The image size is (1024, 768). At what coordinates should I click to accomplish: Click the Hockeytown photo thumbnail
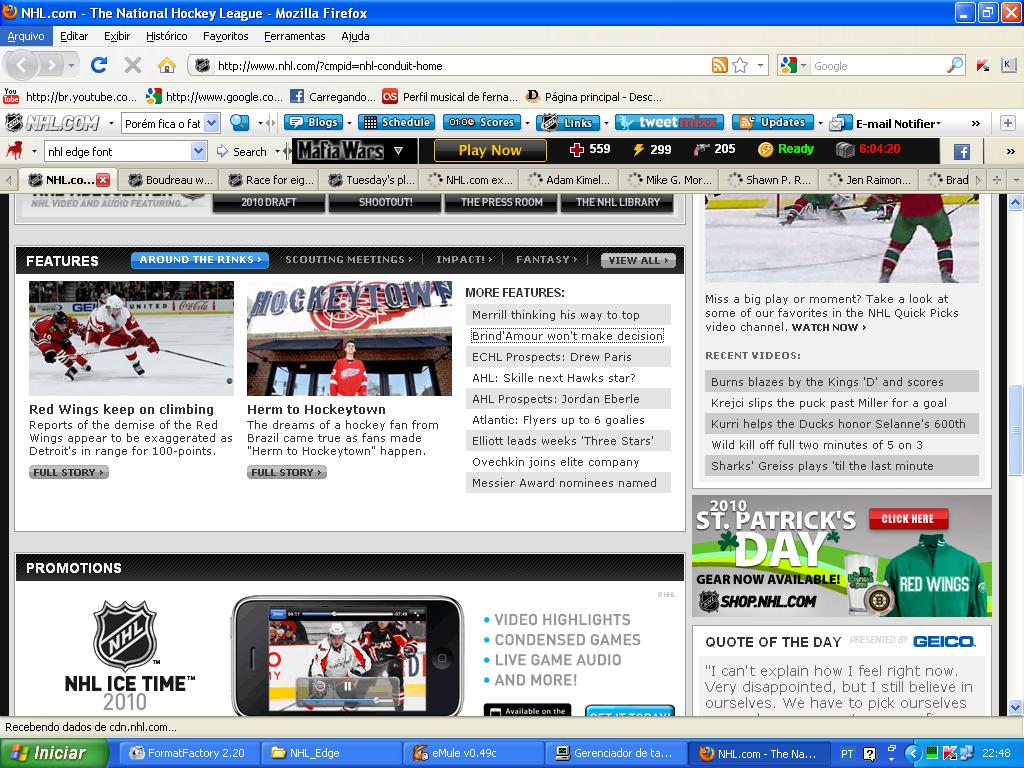349,338
